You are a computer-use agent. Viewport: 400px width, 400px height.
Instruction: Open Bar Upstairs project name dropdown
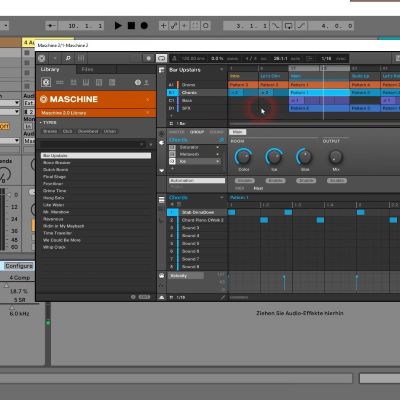pos(222,69)
